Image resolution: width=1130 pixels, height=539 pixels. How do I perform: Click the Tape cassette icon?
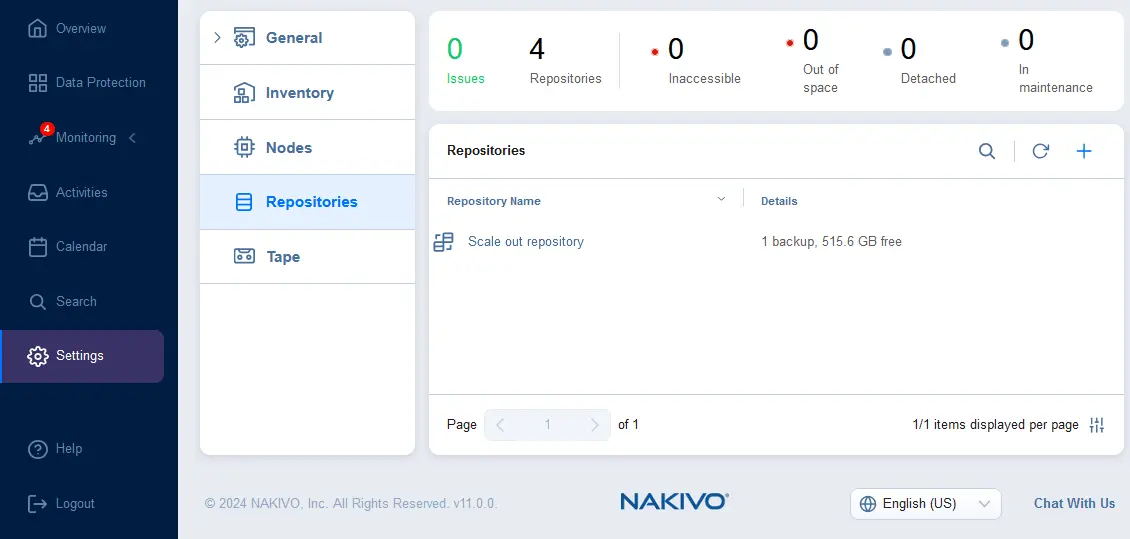pyautogui.click(x=244, y=257)
